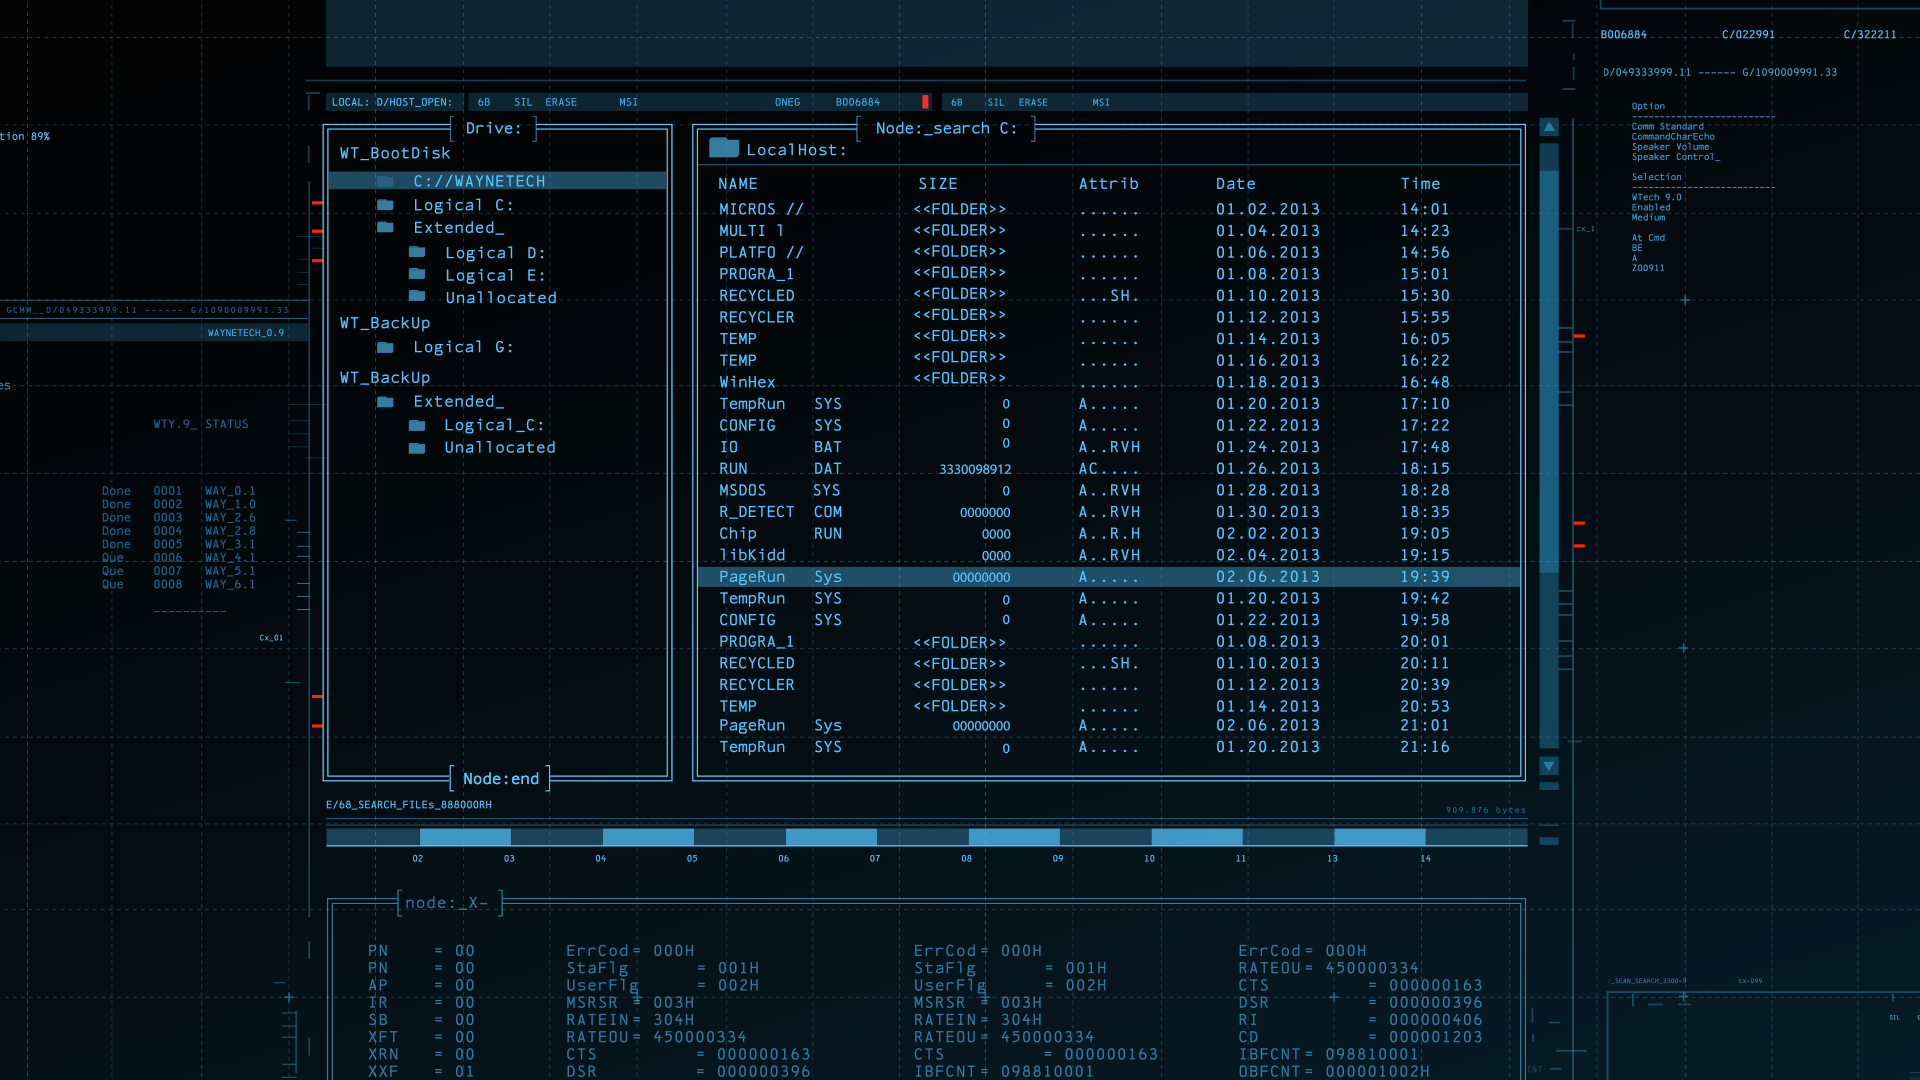Click timeline segment above marker 13
Image resolution: width=1920 pixels, height=1080 pixels.
click(x=1379, y=837)
